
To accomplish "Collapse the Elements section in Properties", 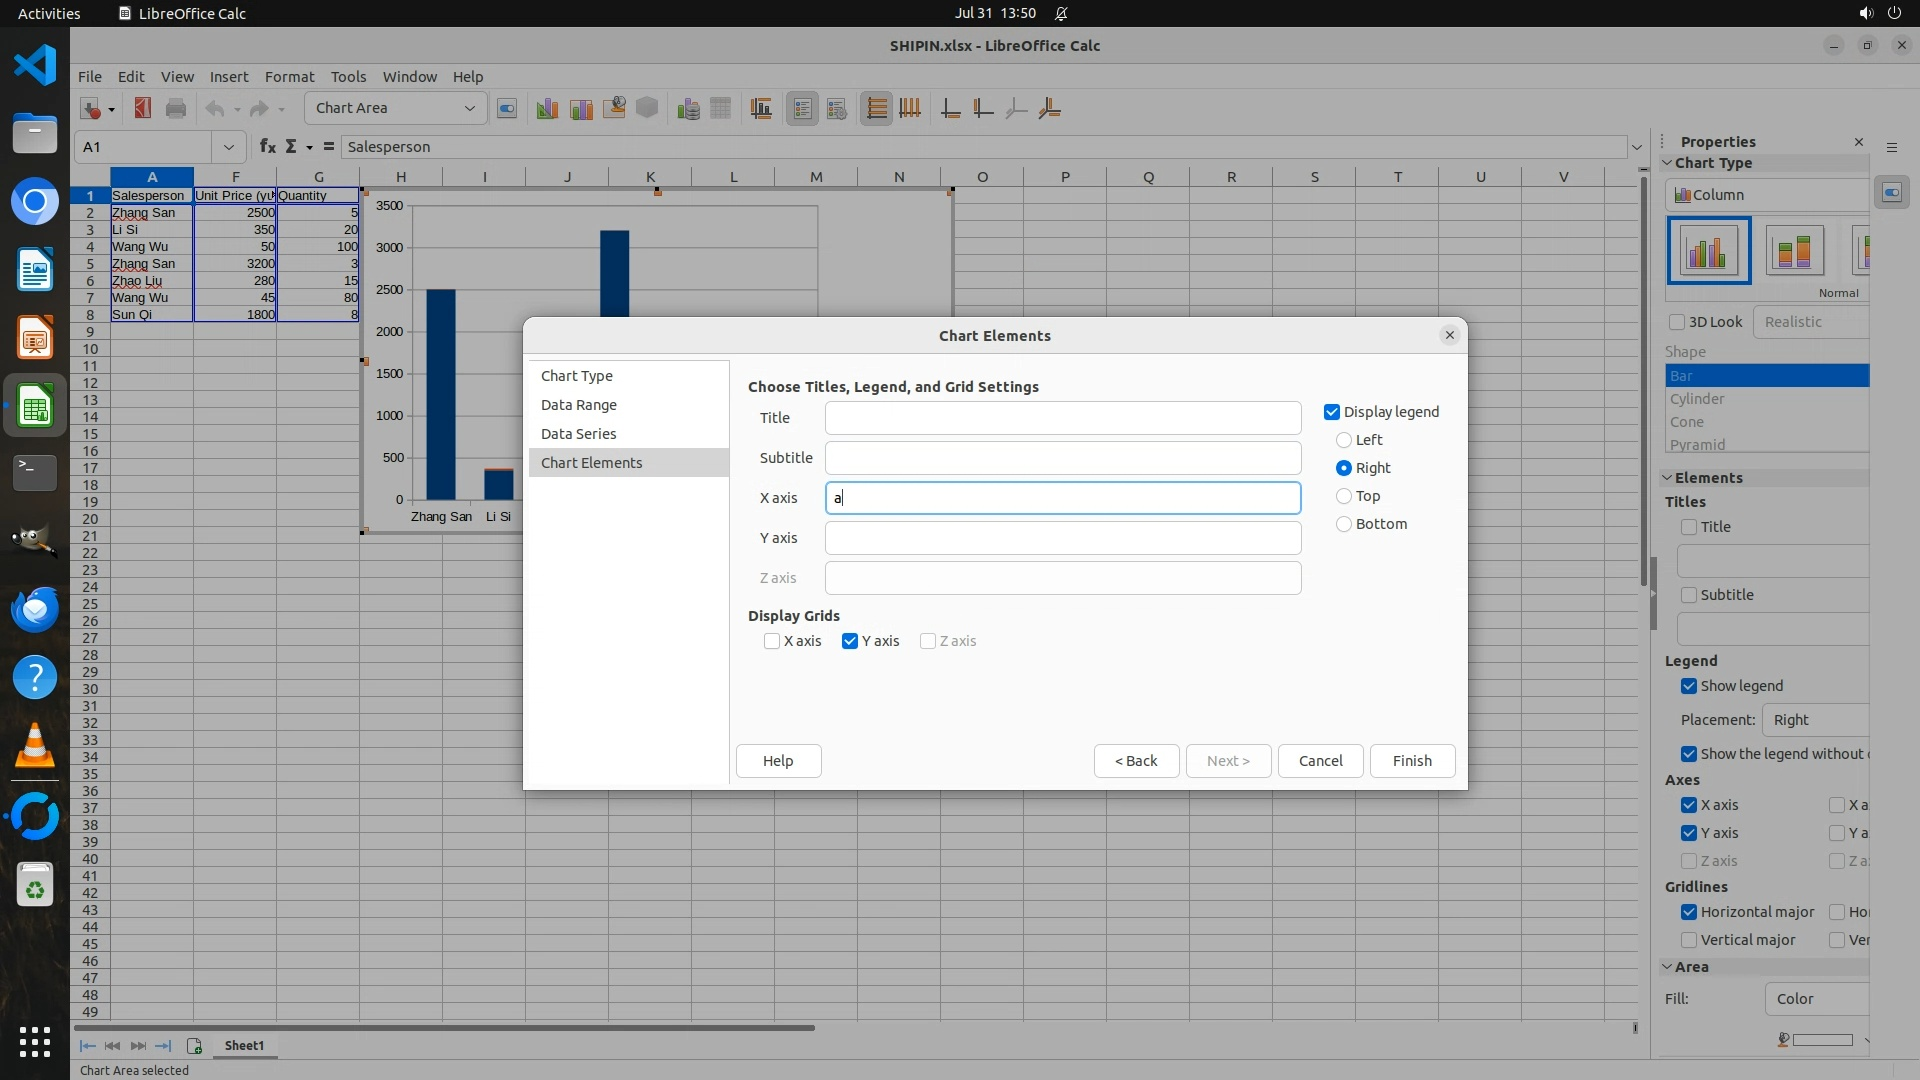I will (1668, 478).
